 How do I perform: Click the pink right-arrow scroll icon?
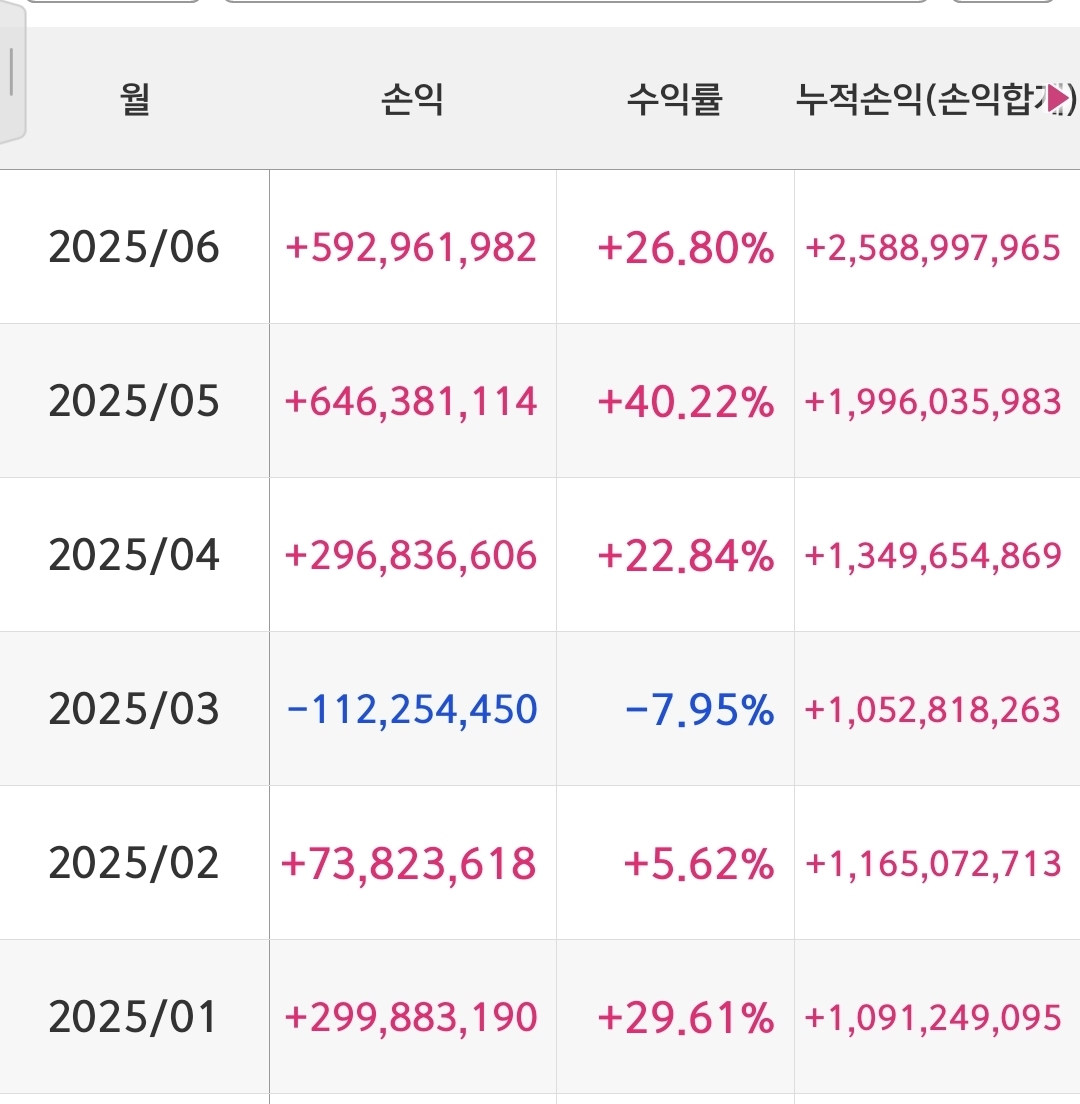(1058, 99)
